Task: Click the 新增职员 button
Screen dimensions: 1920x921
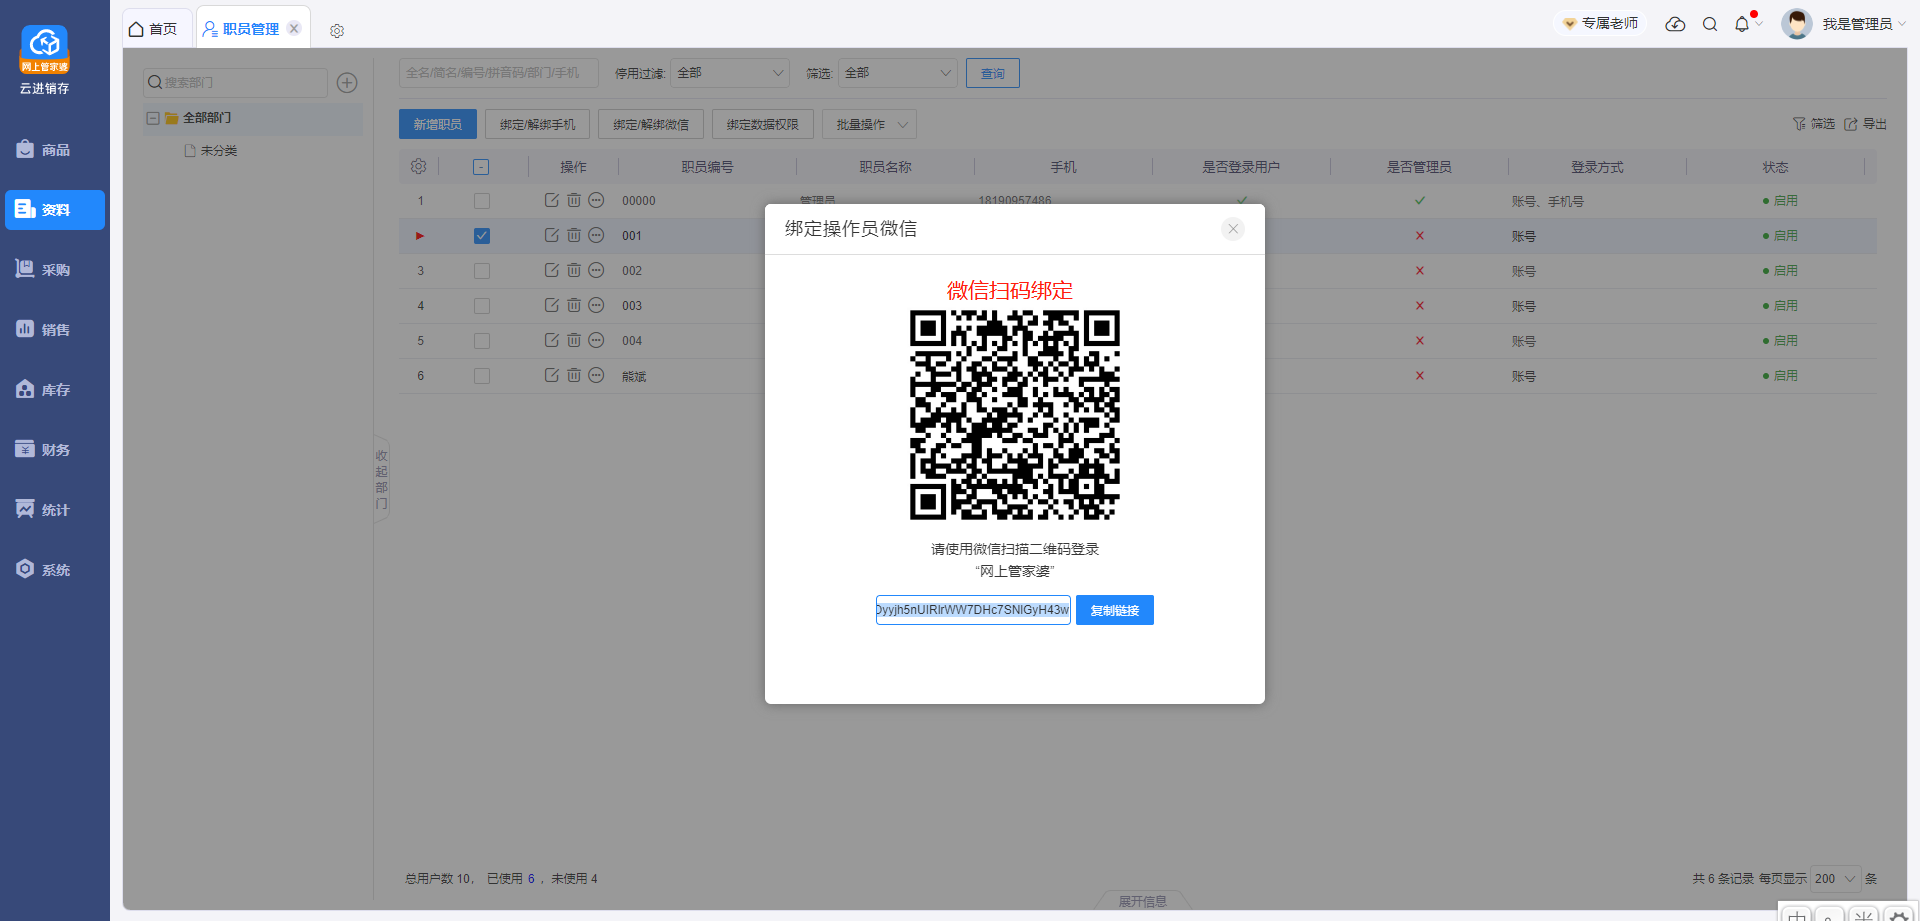Action: (x=438, y=124)
